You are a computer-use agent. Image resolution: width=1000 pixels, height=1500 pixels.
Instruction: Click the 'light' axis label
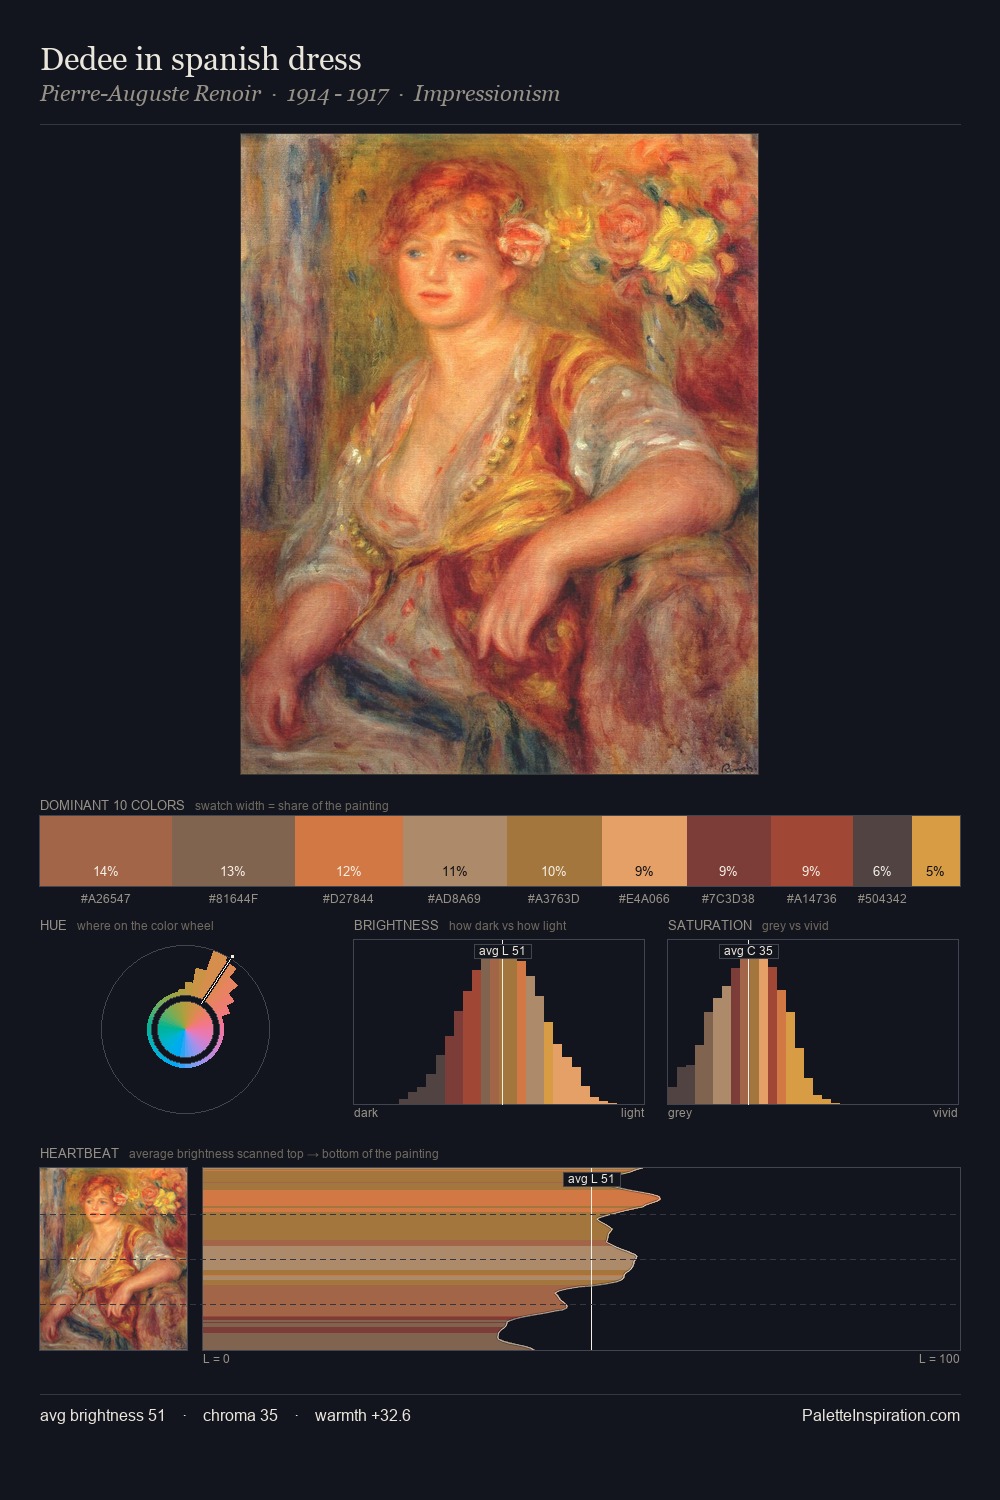[x=632, y=1113]
